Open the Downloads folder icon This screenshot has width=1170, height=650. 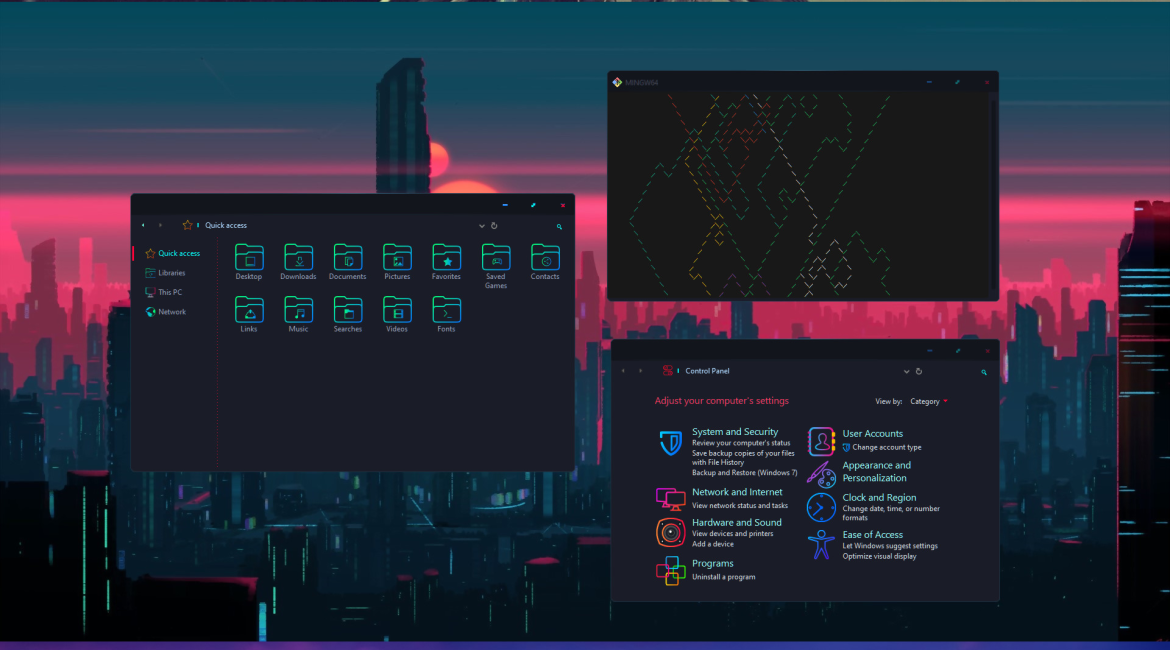click(298, 258)
